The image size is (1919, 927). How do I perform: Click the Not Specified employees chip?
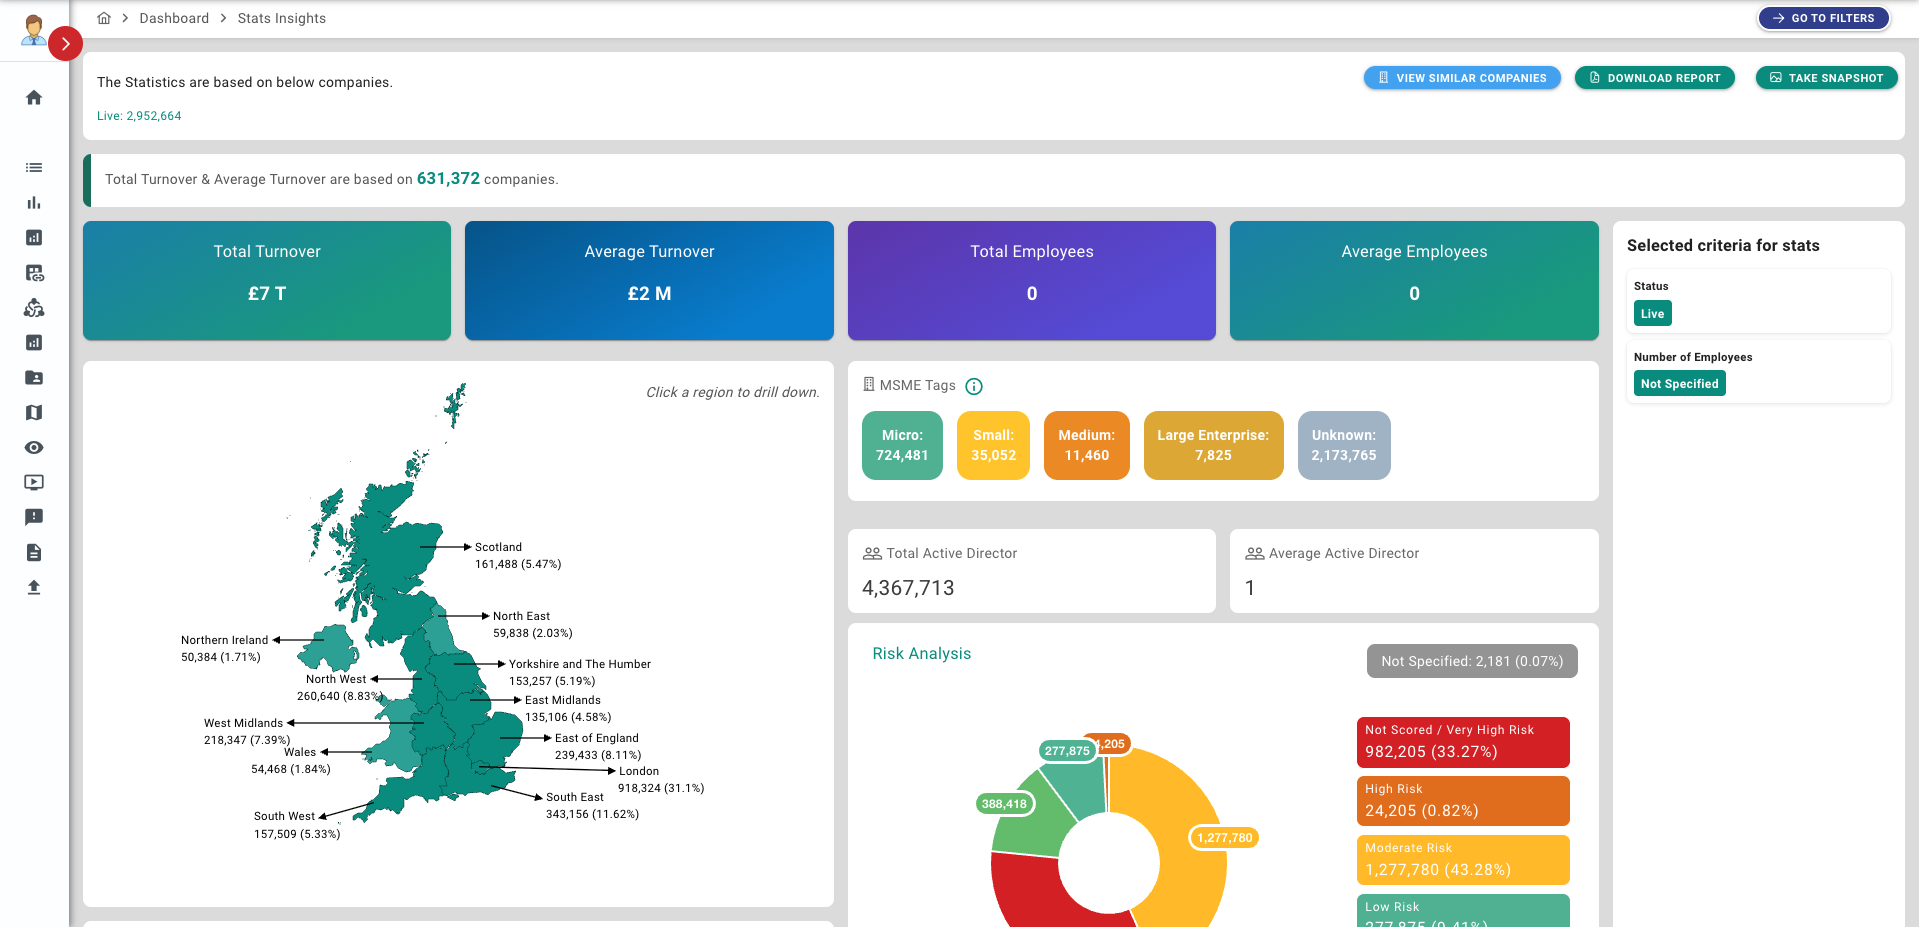click(1680, 384)
